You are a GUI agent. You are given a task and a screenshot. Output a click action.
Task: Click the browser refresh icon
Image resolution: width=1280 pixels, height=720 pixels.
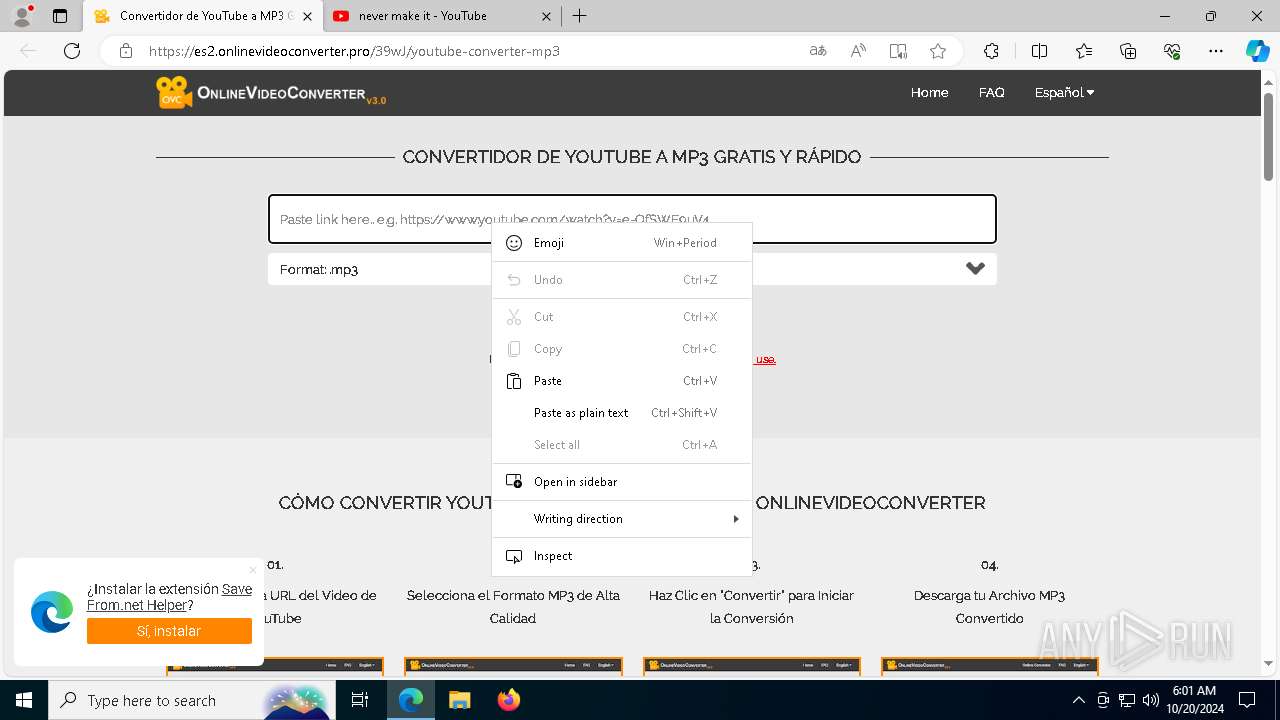coord(72,51)
